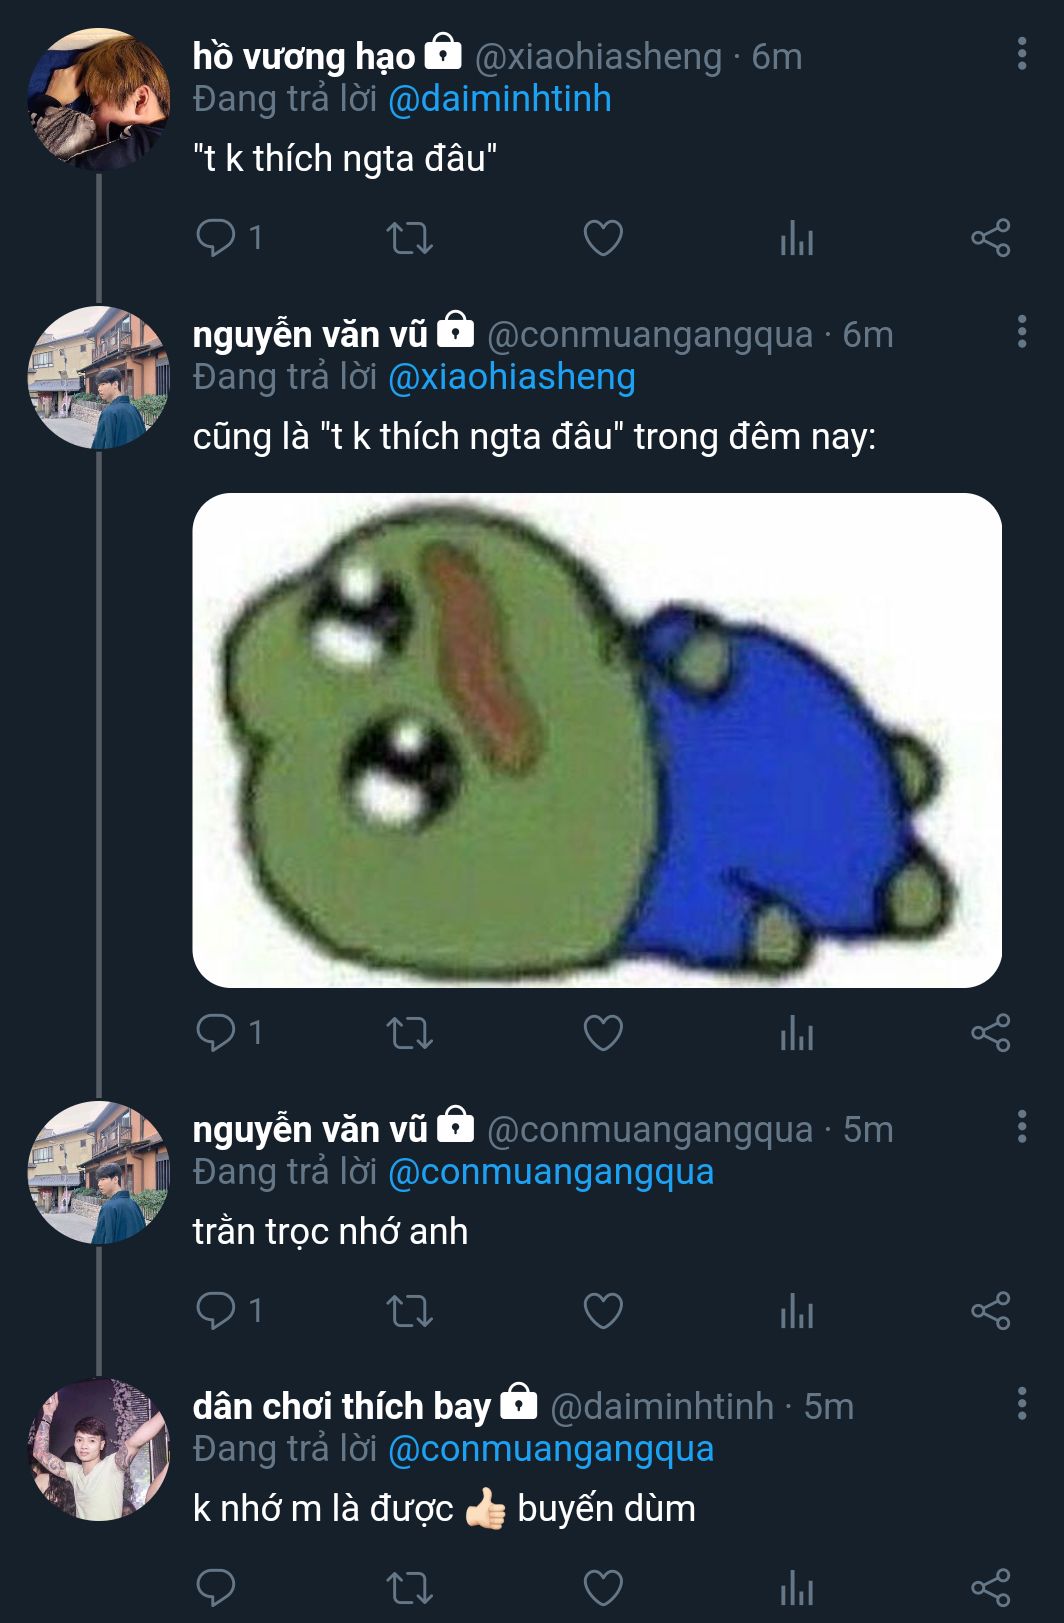This screenshot has width=1064, height=1623.
Task: Reply to hồ vương hạo's tweet
Action: click(x=216, y=238)
